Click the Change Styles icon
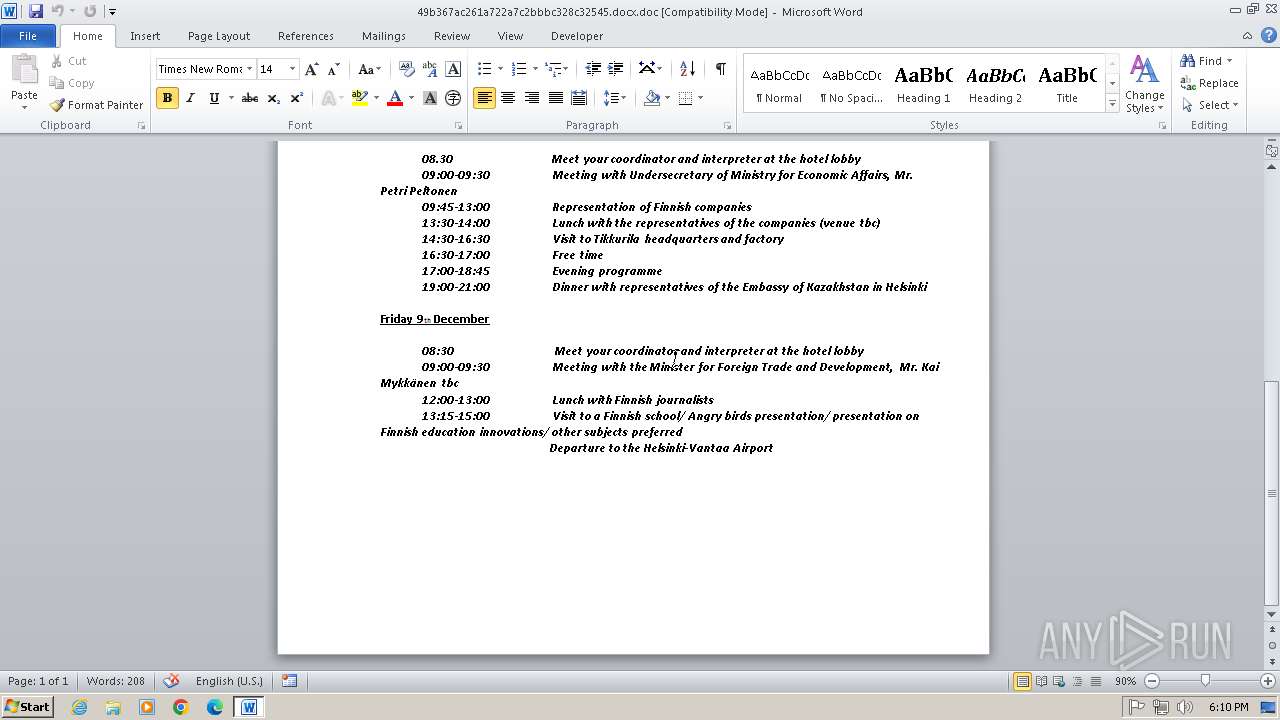1280x720 pixels. click(1144, 84)
